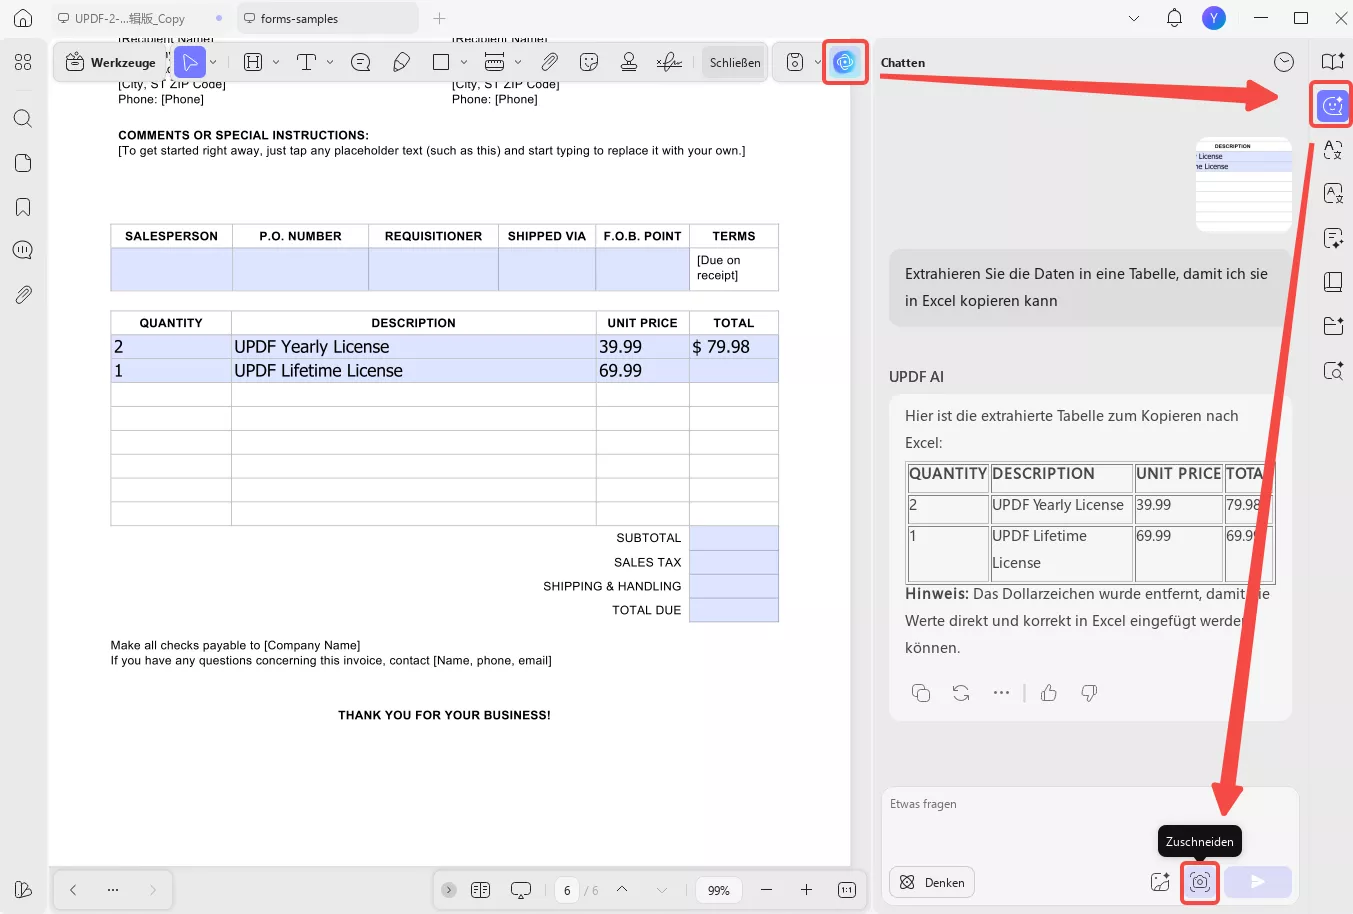Toggle the Denken mode in chat
The width and height of the screenshot is (1353, 914).
coord(931,882)
